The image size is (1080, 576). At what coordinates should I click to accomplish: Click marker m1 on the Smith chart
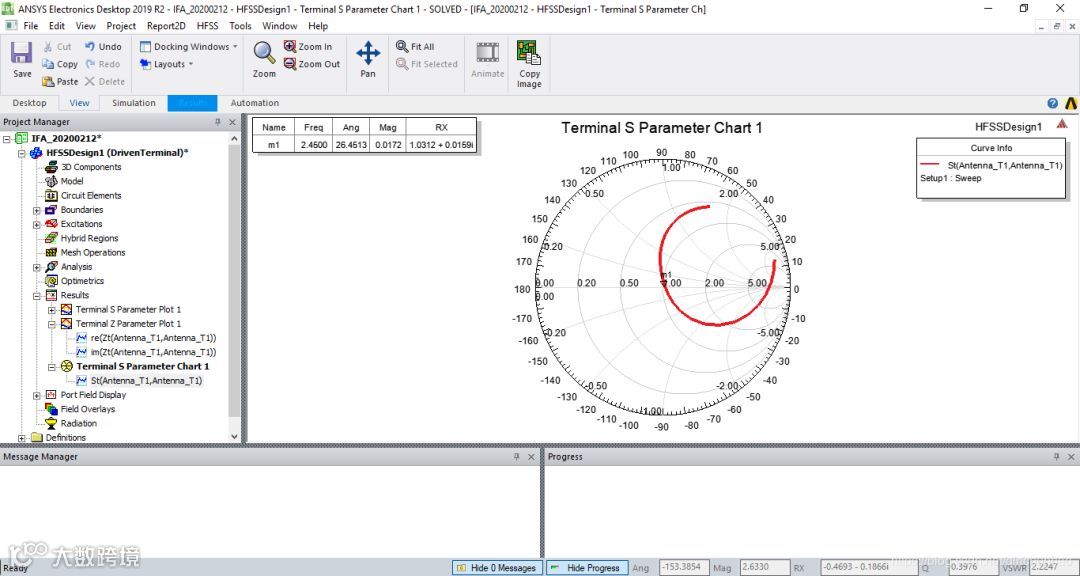pyautogui.click(x=664, y=282)
